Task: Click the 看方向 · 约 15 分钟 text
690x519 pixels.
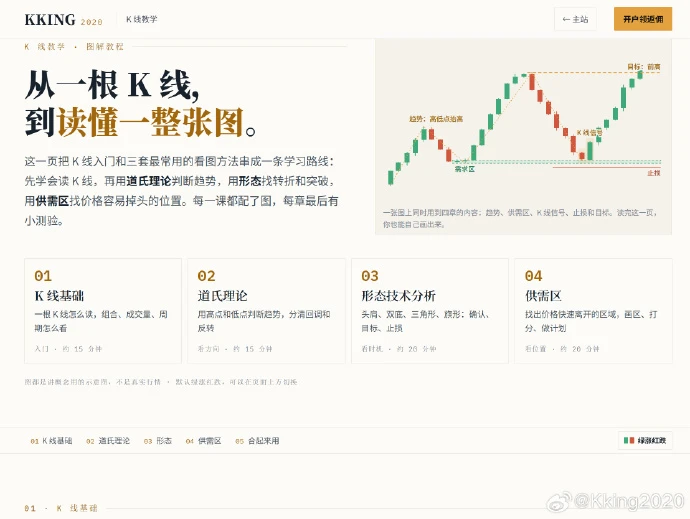Action: 235,349
